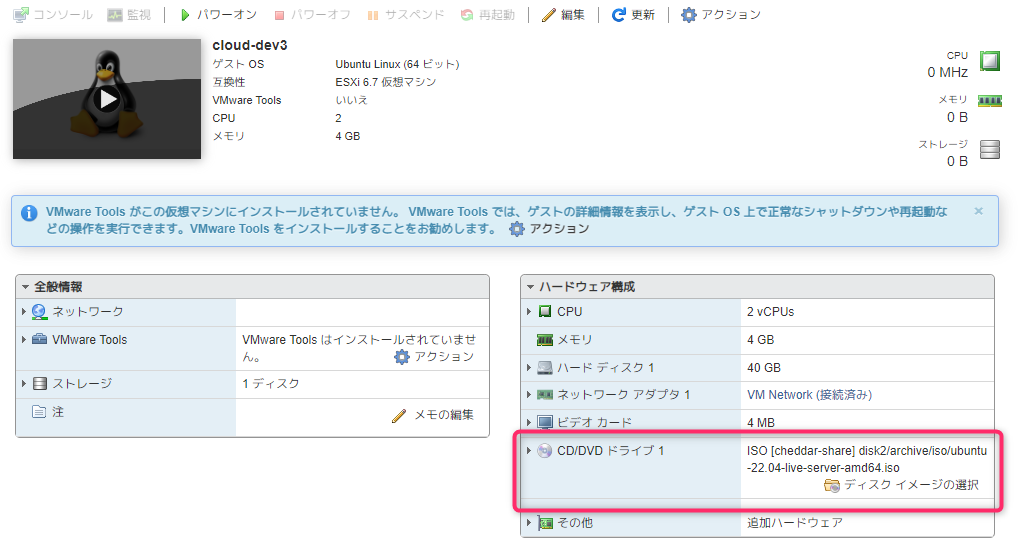Viewport: 1019px width, 547px height.
Task: Click the network adapter icon
Action: 545,395
